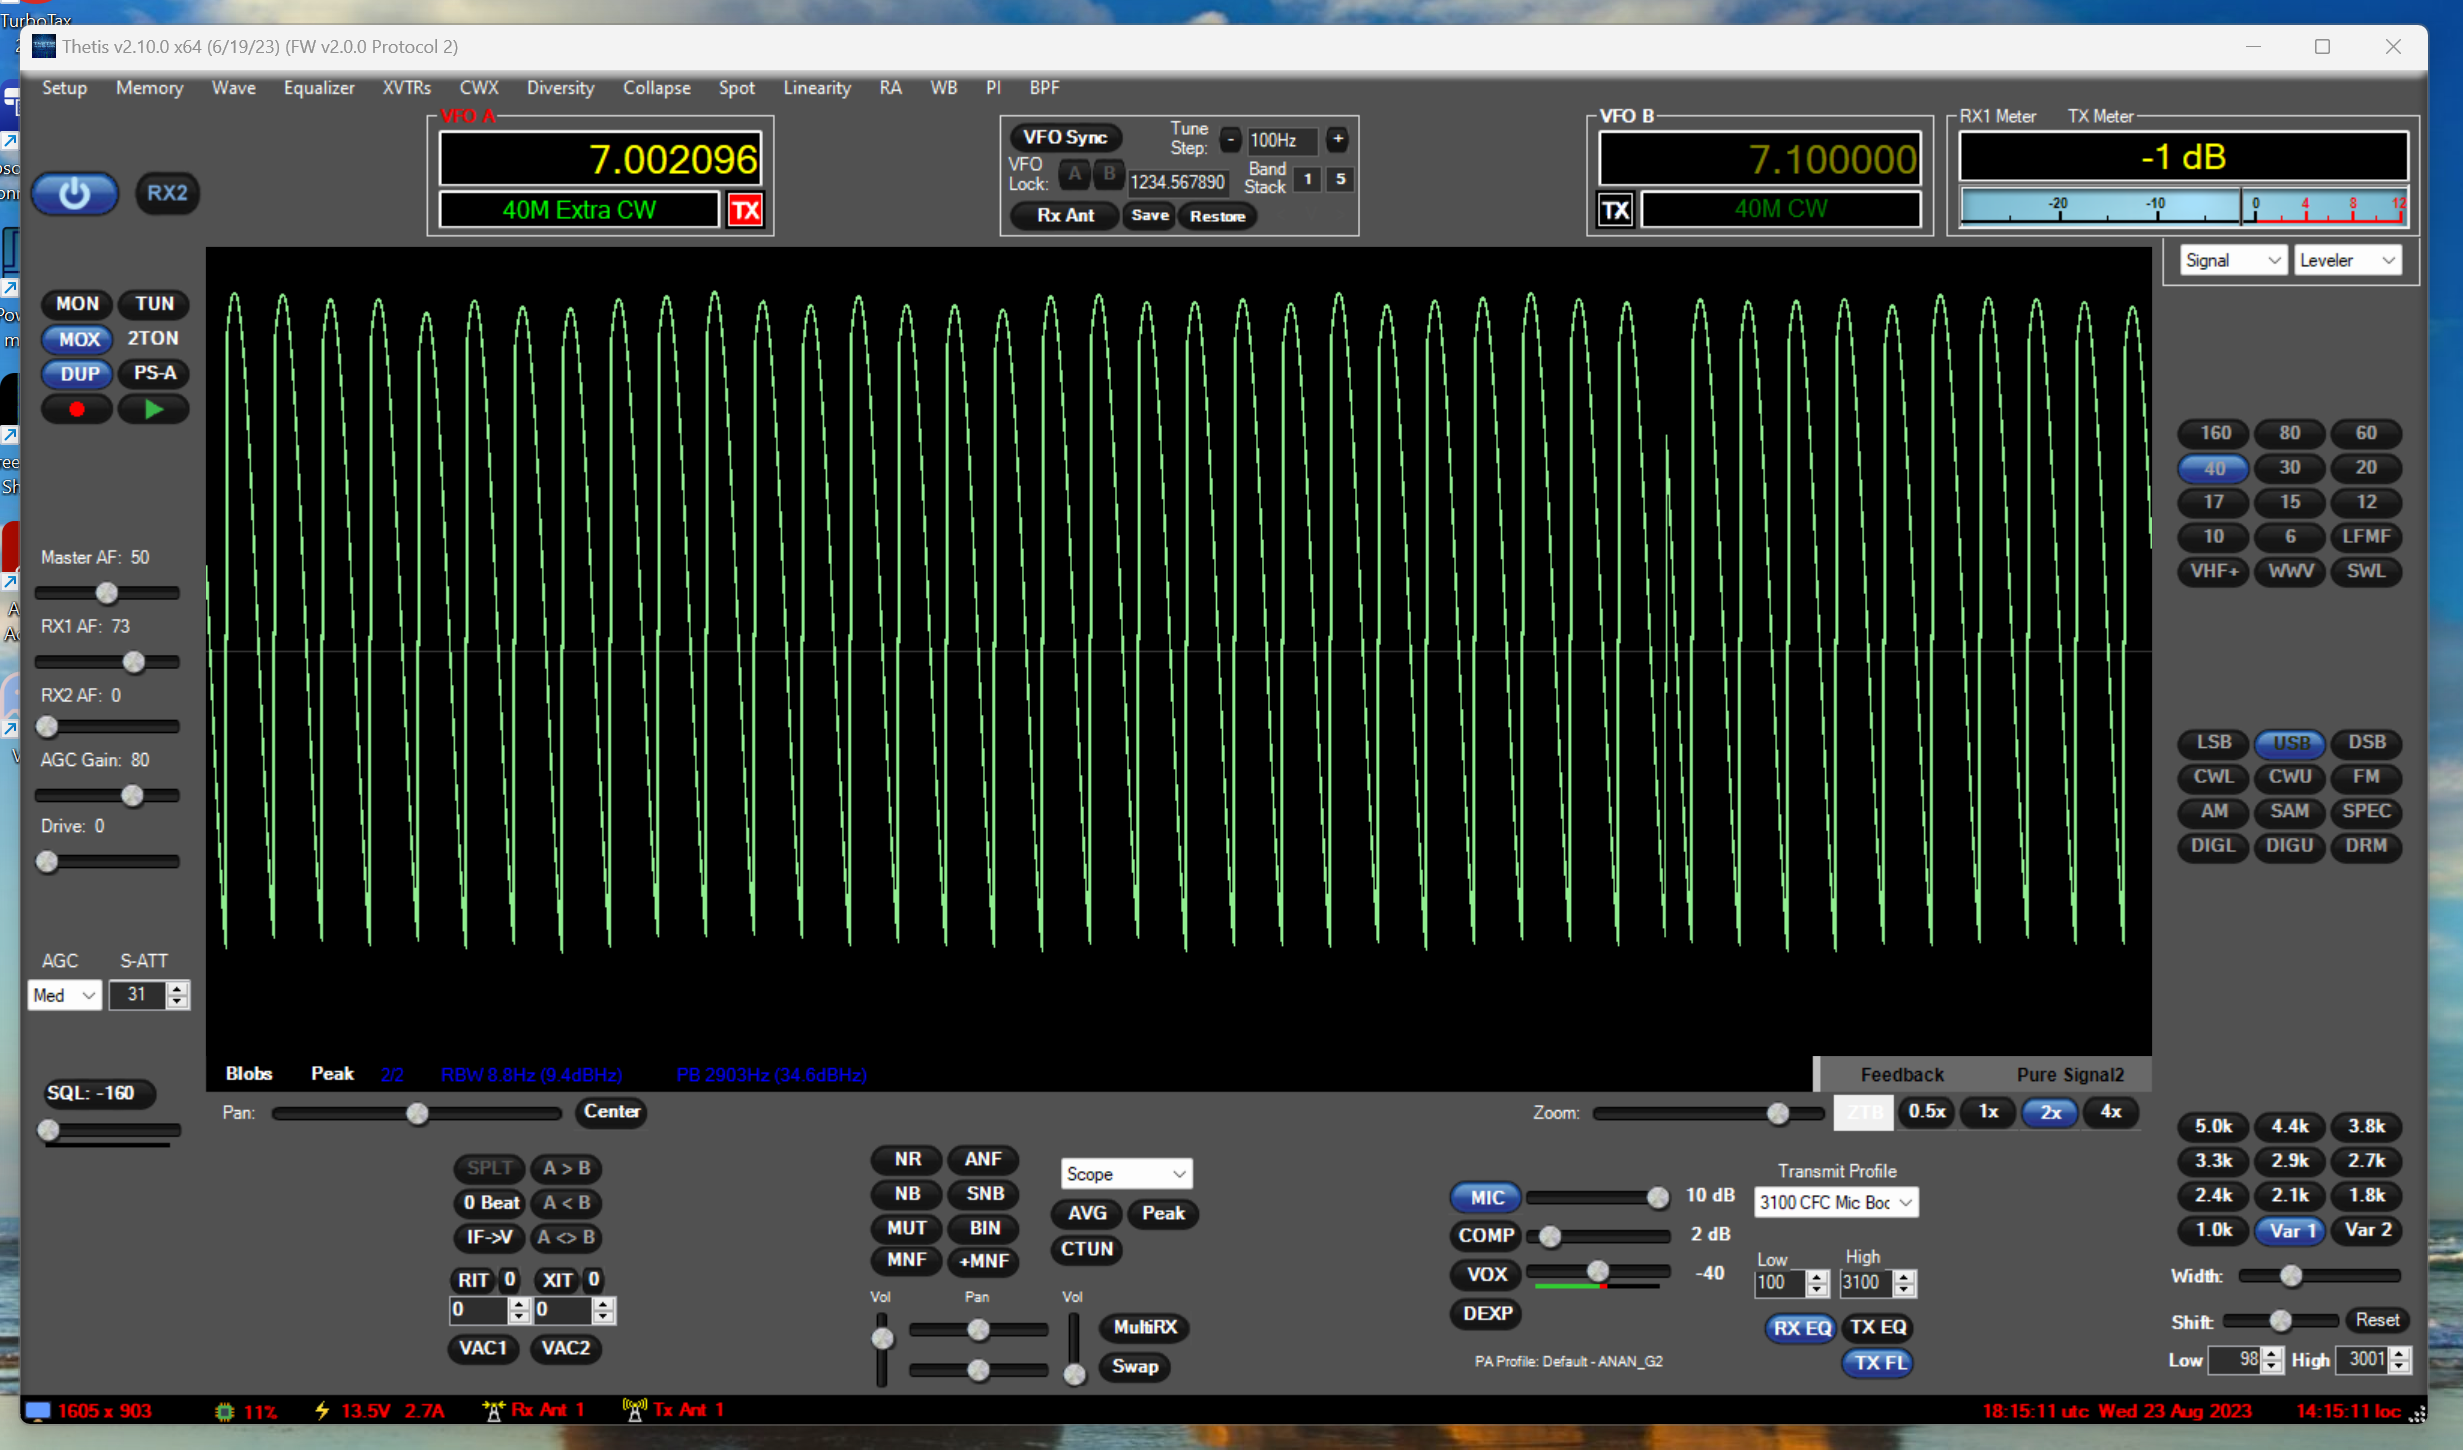
Task: Click the VFO Sync button
Action: [x=1065, y=137]
